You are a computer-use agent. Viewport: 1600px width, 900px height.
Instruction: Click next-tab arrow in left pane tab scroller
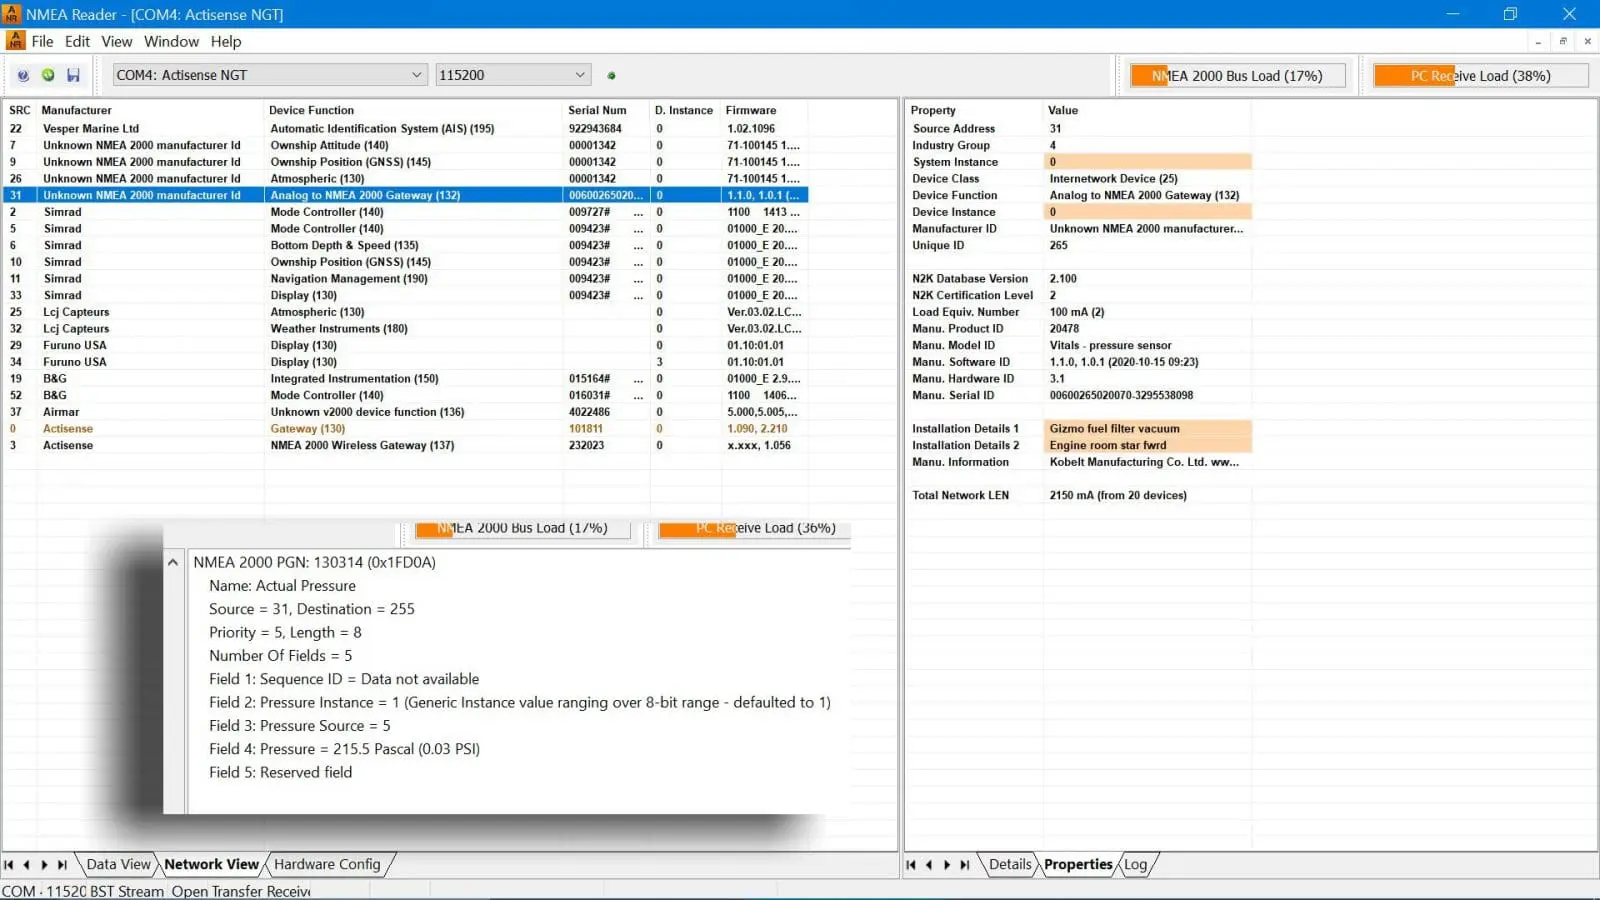(44, 865)
